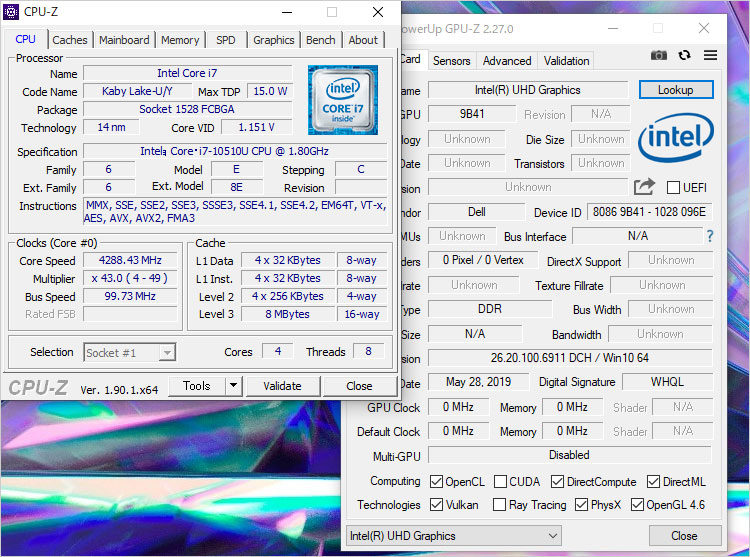750x557 pixels.
Task: Click the Close button in CPU-Z
Action: 359,386
